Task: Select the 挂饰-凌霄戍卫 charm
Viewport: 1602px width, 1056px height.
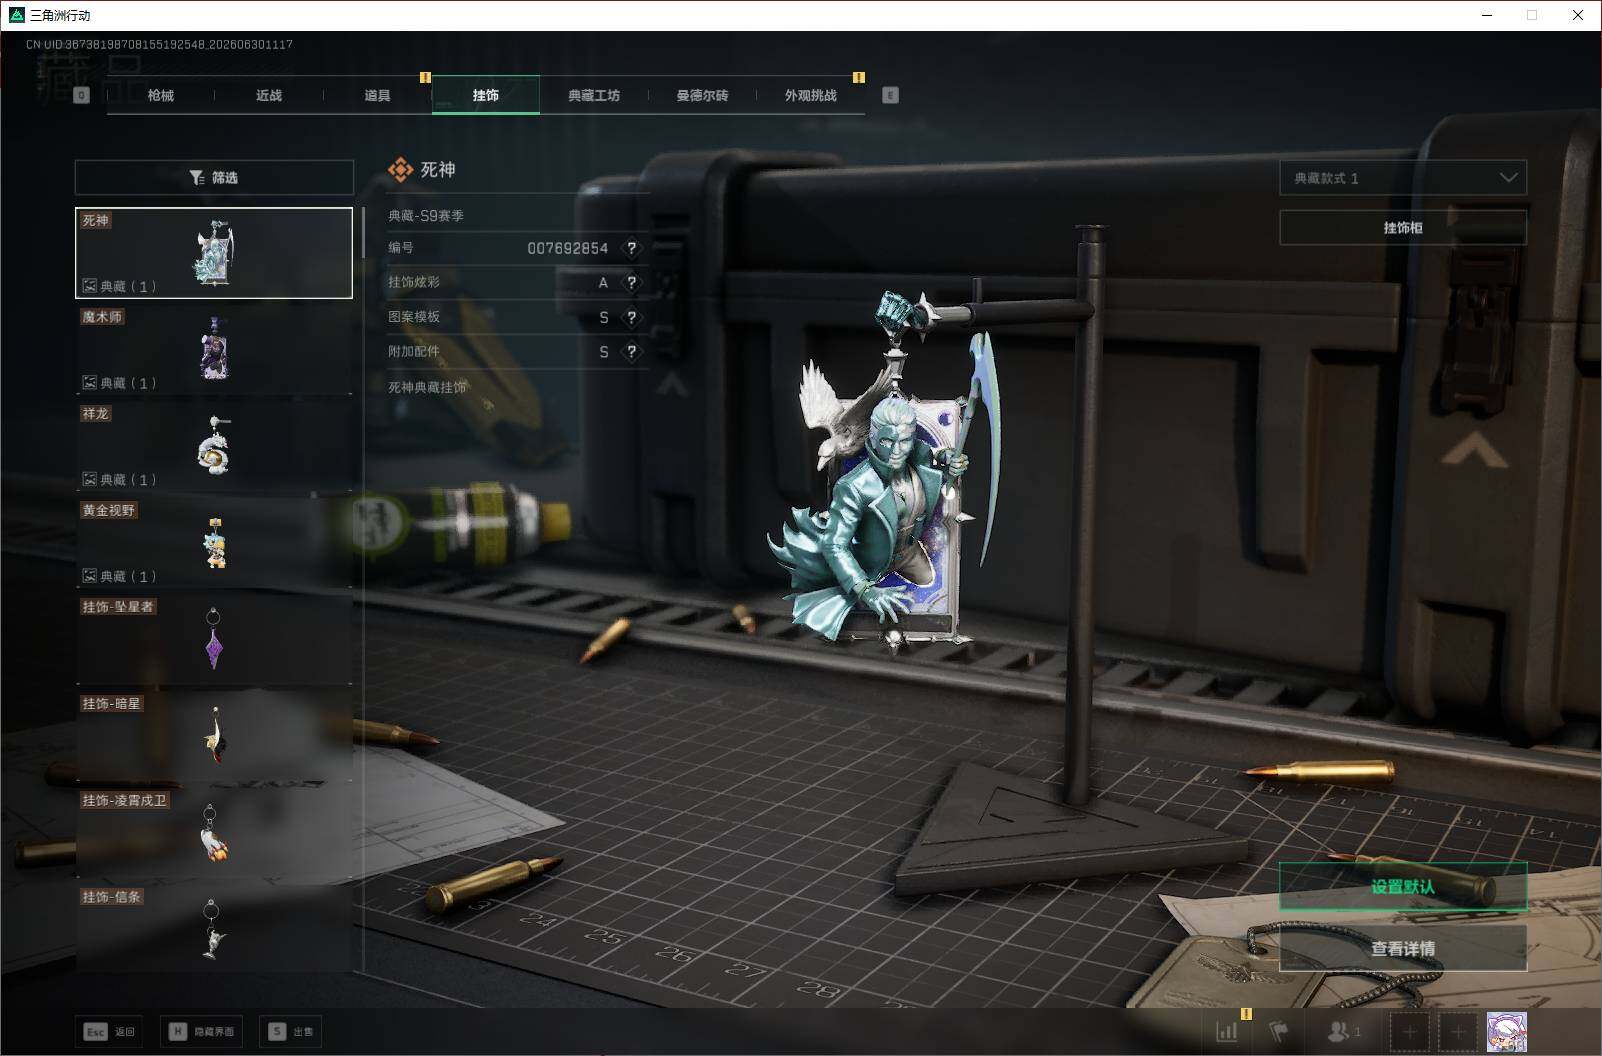Action: click(x=214, y=834)
